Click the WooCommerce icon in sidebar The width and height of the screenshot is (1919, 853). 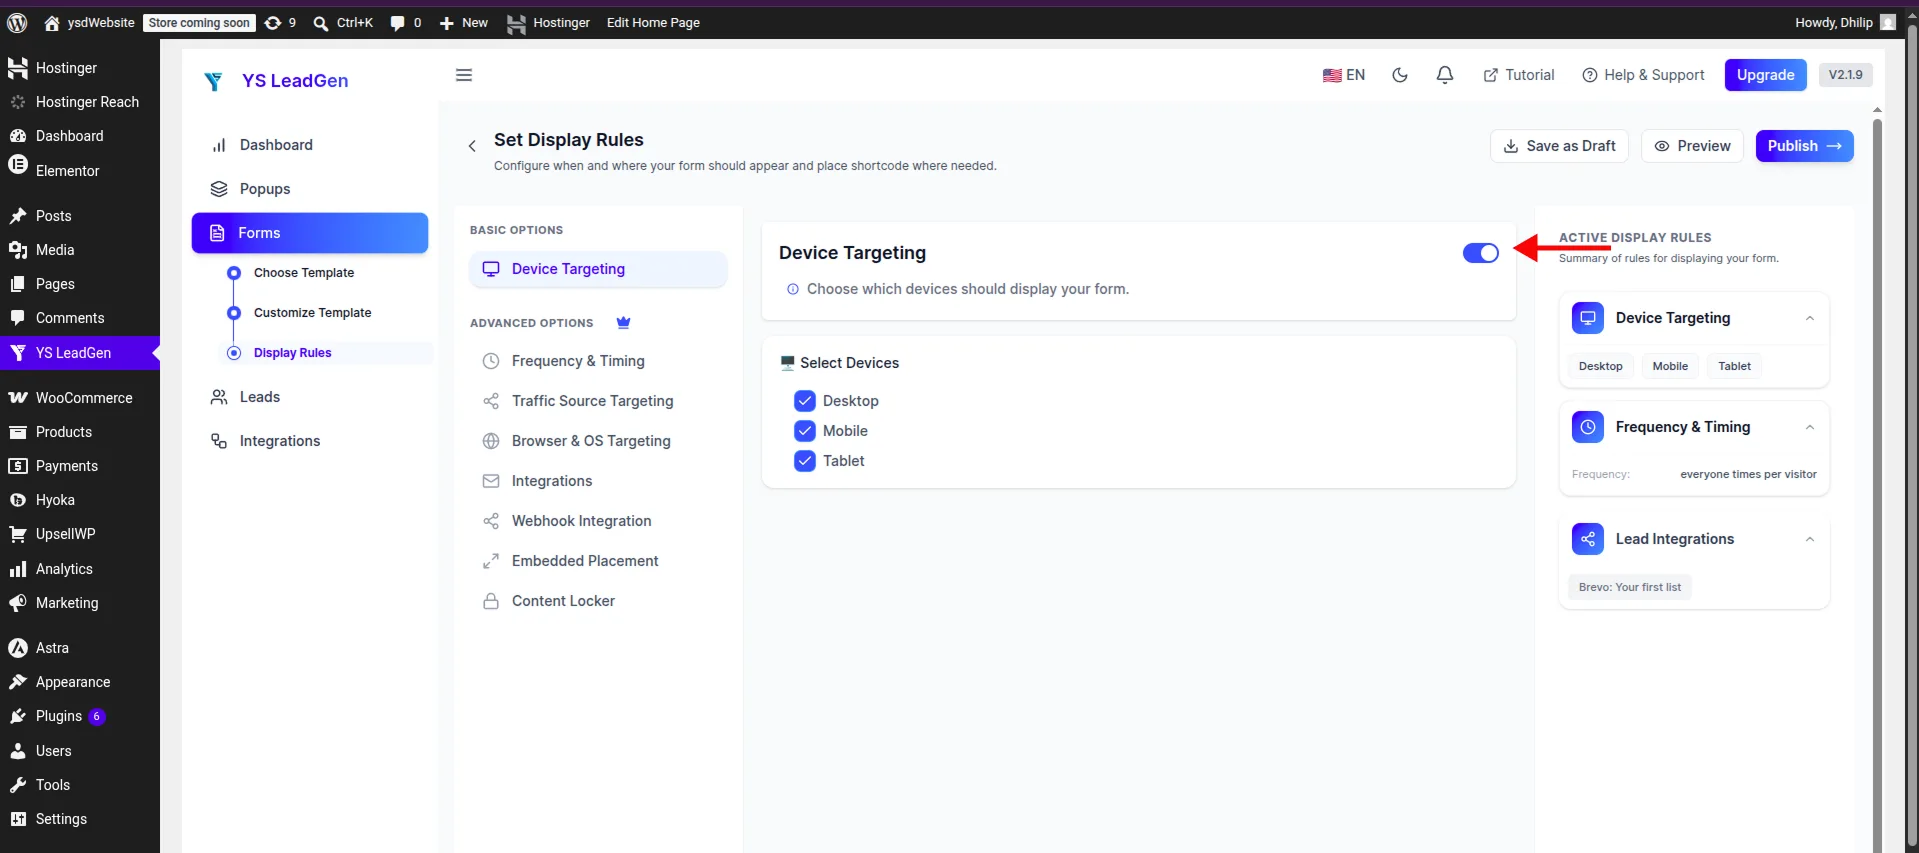(17, 398)
